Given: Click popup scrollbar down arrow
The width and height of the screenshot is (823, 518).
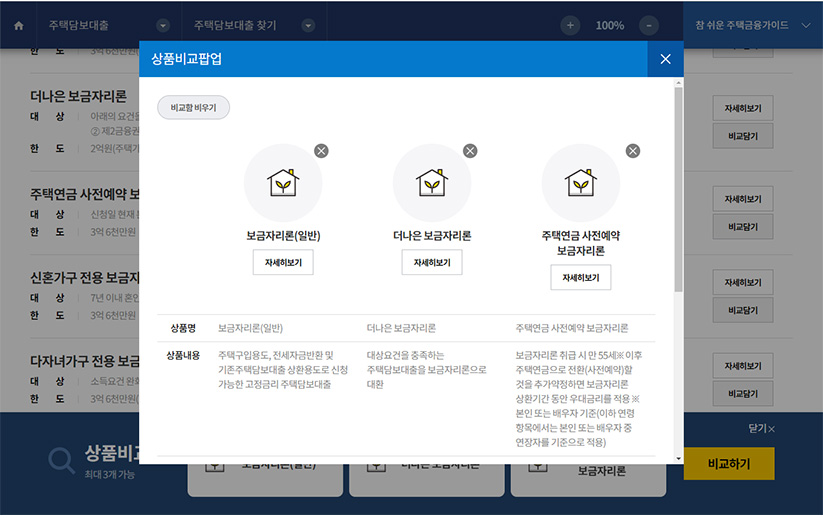Looking at the screenshot, I should (x=679, y=459).
